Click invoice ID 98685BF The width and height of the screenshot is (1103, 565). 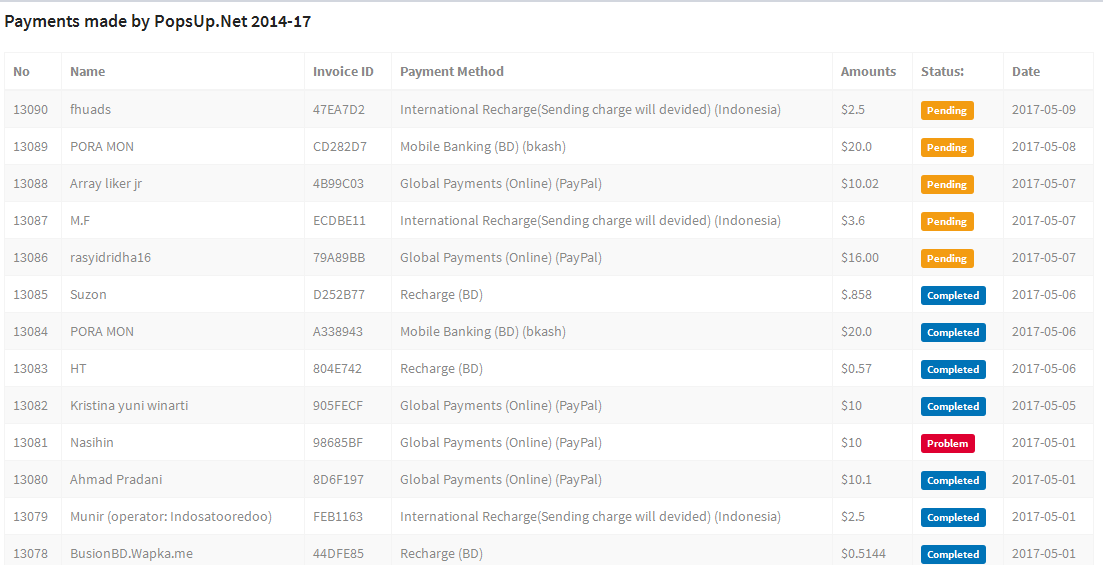click(338, 442)
